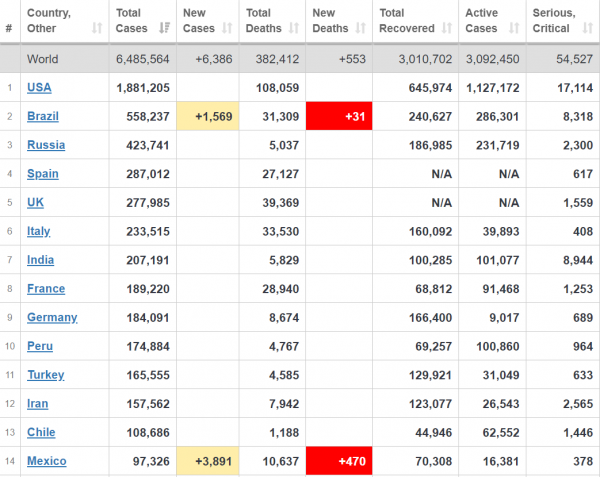Sort by Total Recovered arrows icon

point(447,28)
